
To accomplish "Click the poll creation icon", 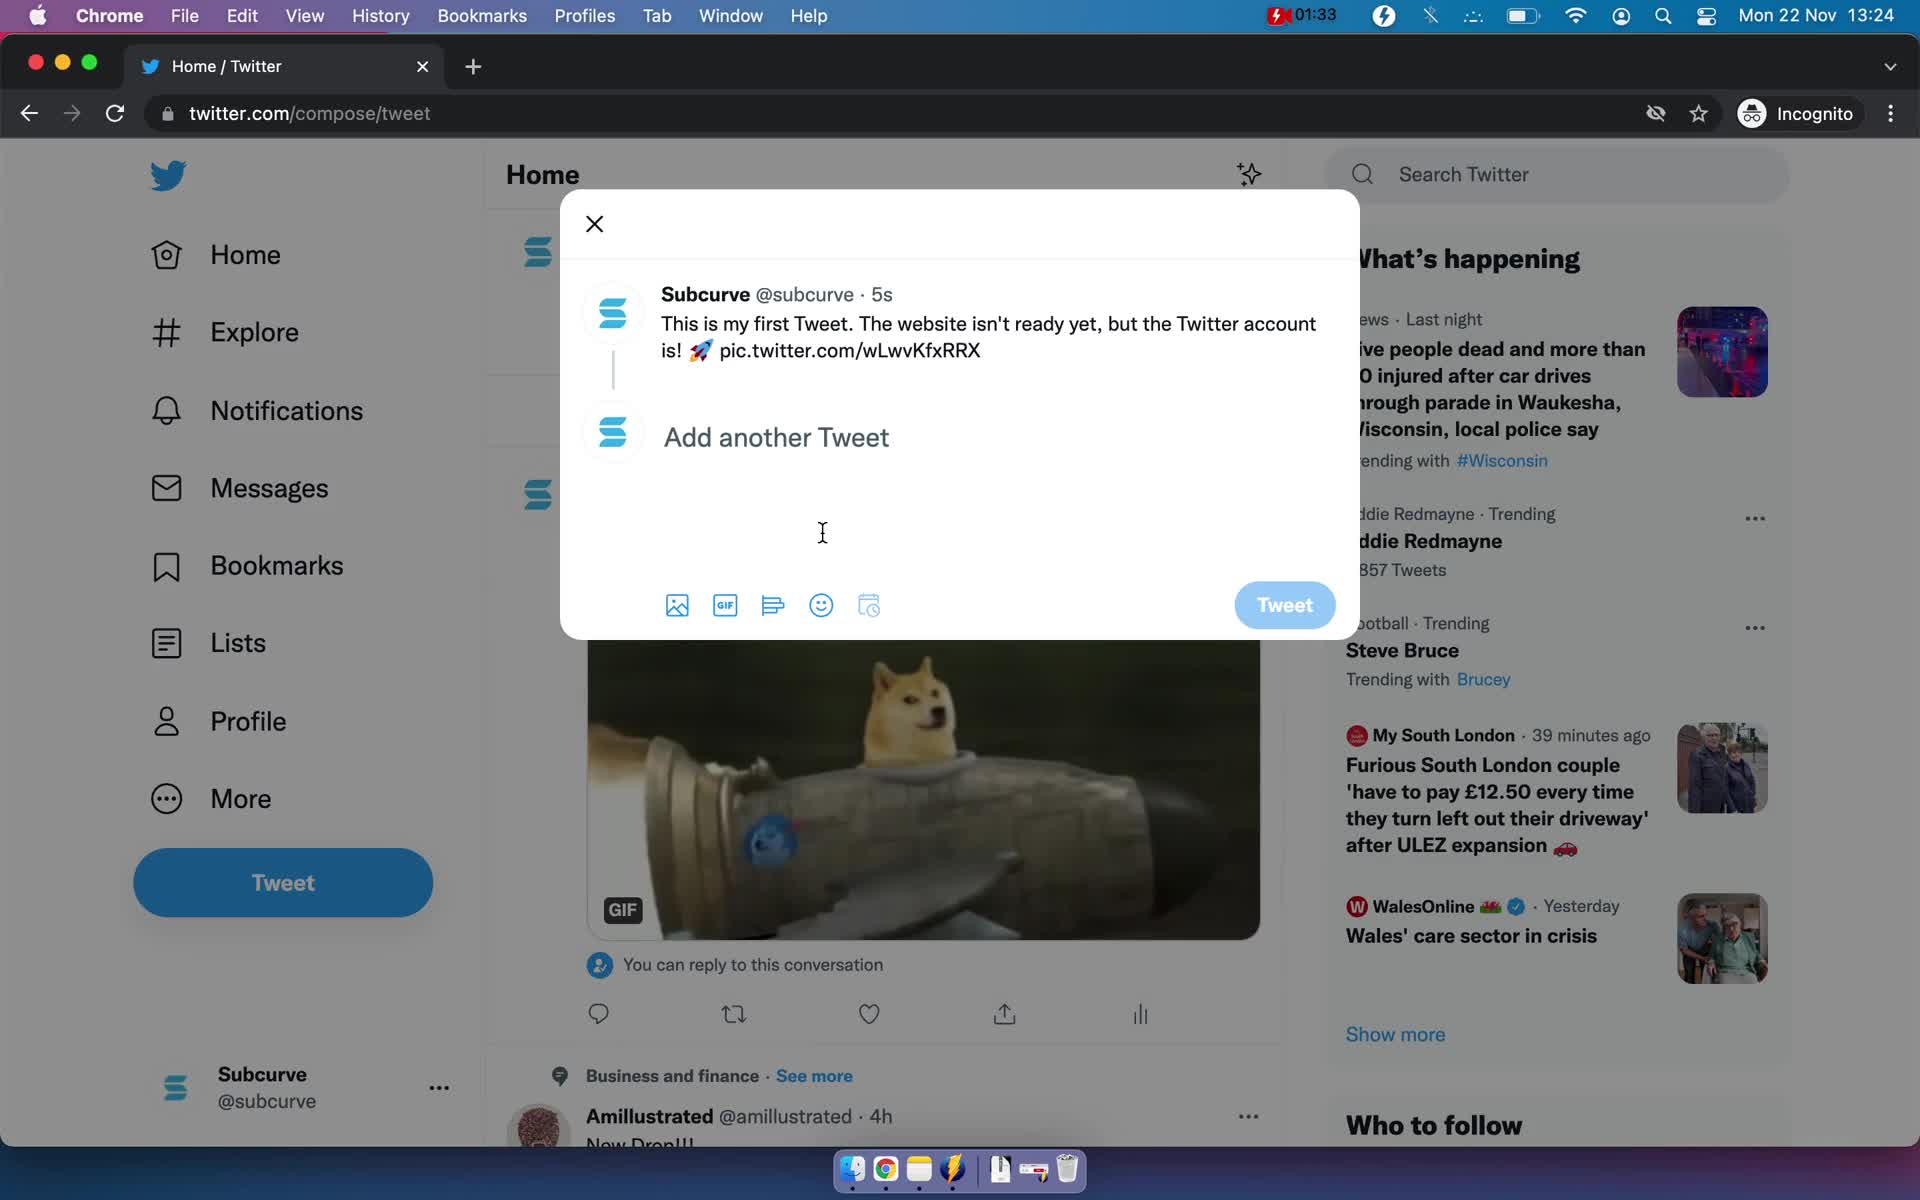I will pos(773,606).
